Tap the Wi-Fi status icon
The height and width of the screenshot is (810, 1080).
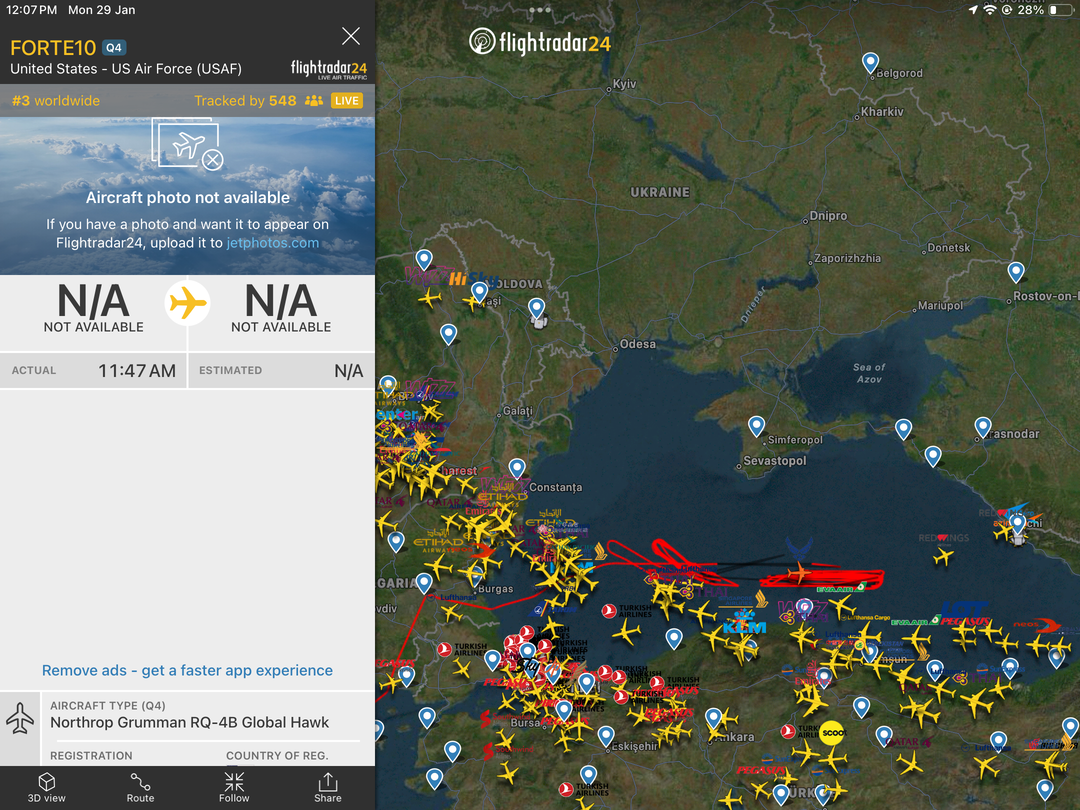pyautogui.click(x=990, y=10)
